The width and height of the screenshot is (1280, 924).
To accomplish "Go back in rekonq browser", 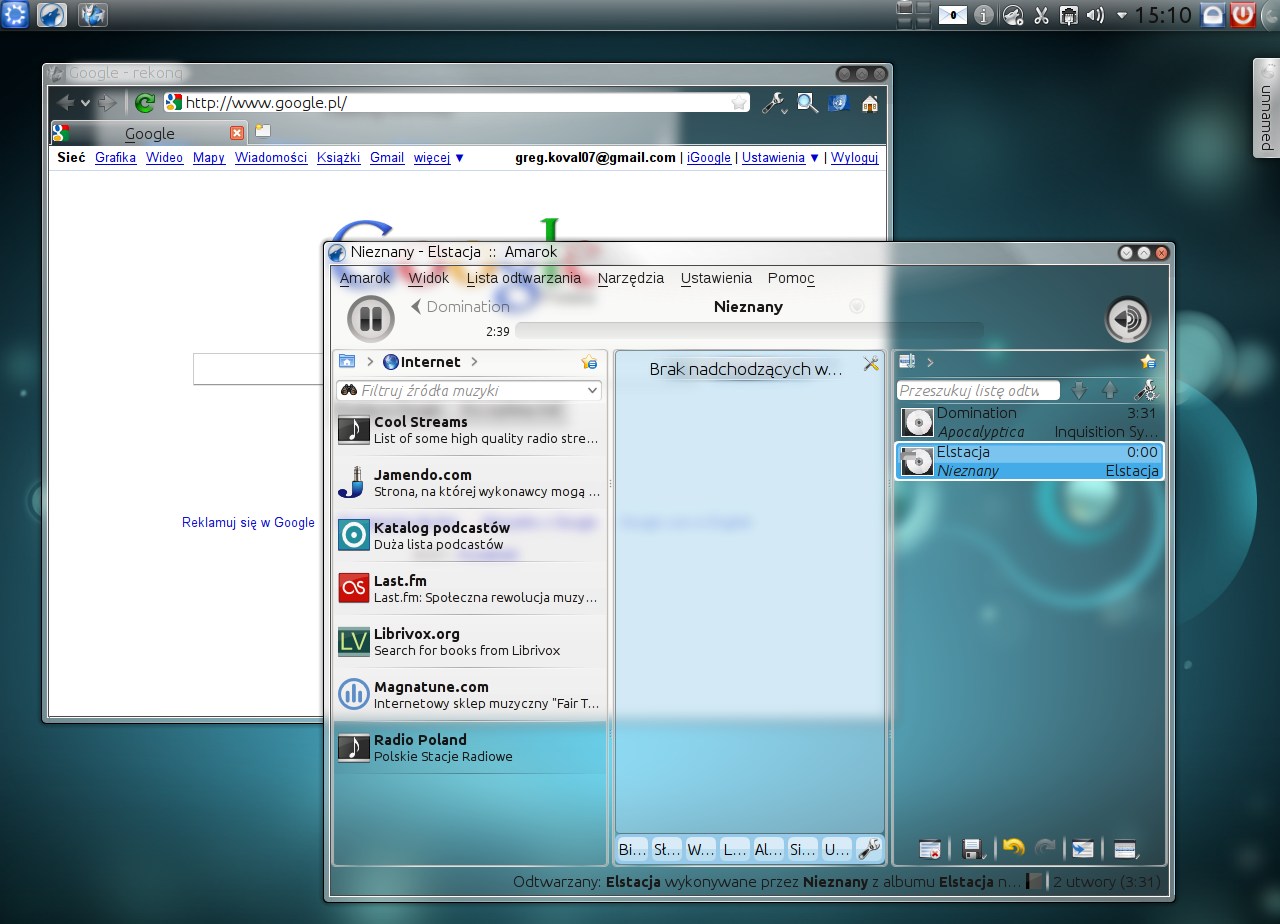I will 66,102.
